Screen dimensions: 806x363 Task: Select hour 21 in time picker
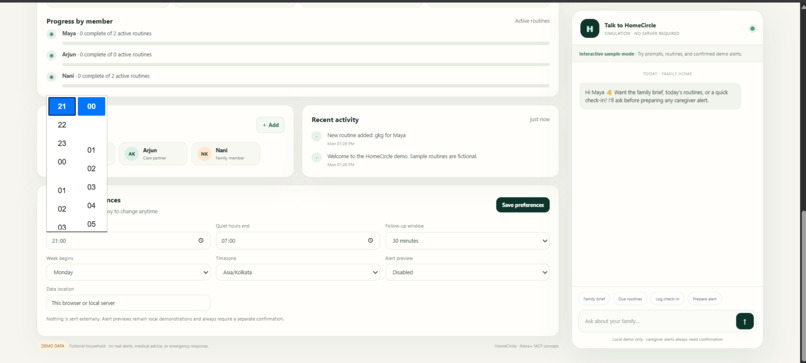tap(62, 106)
